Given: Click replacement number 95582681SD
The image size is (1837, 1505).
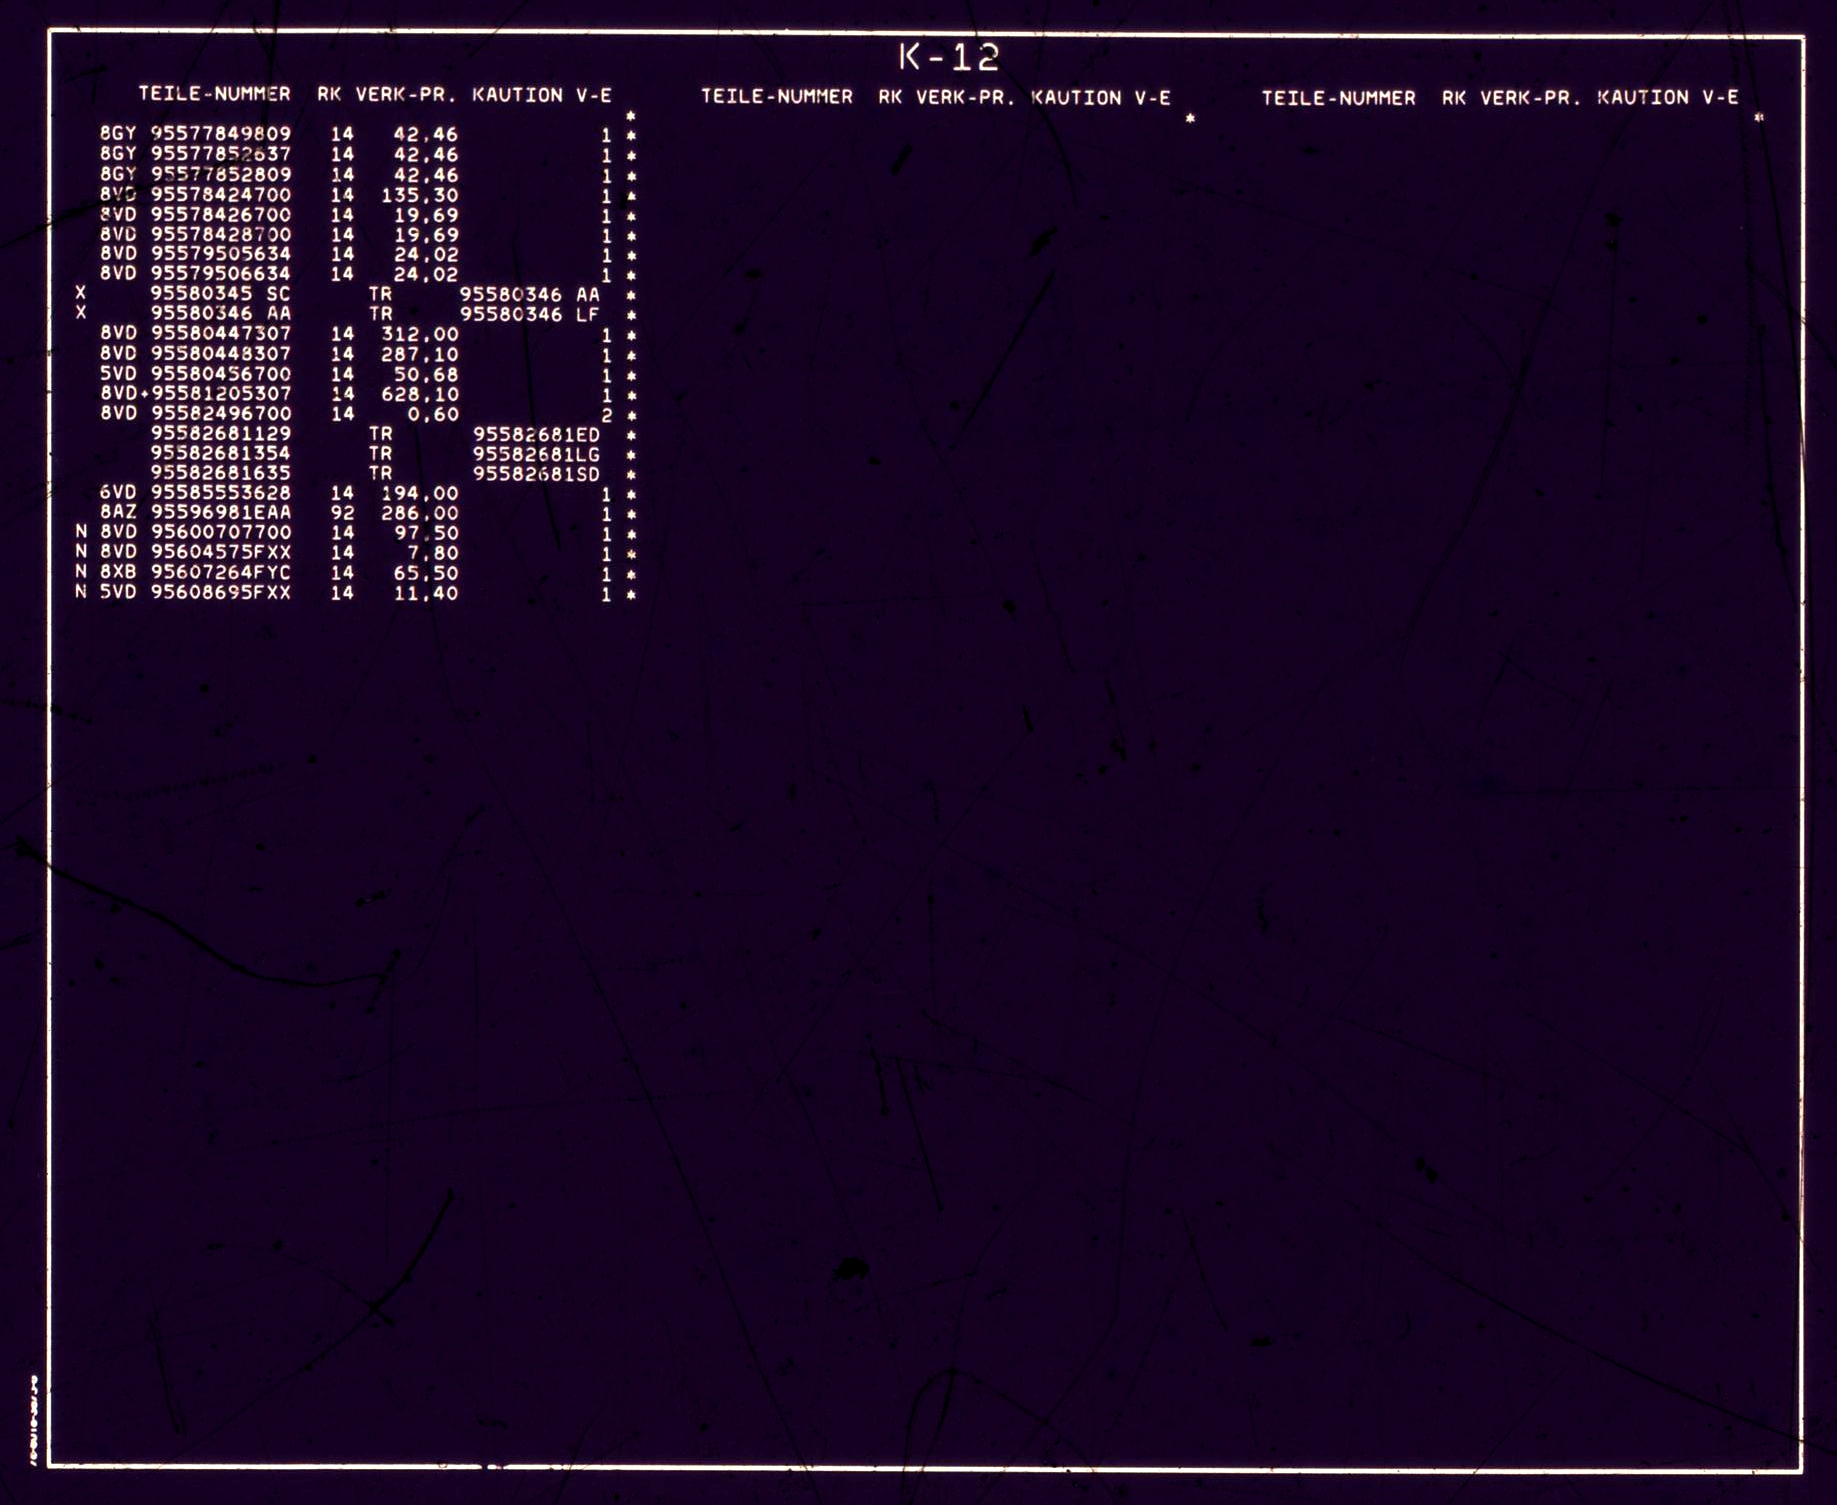Looking at the screenshot, I should pyautogui.click(x=536, y=473).
